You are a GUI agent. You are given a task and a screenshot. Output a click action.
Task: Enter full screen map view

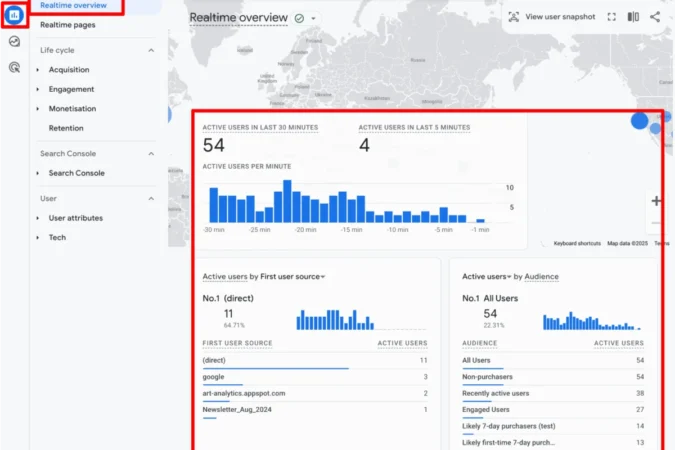[x=611, y=17]
